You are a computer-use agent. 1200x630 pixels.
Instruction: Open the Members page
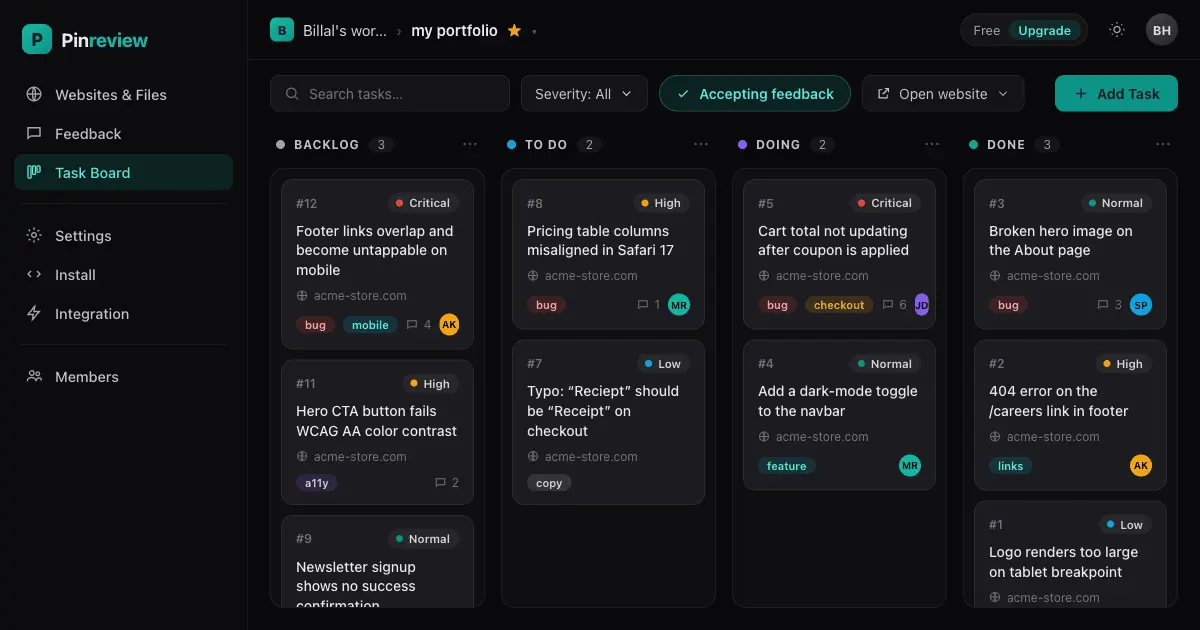[123, 377]
